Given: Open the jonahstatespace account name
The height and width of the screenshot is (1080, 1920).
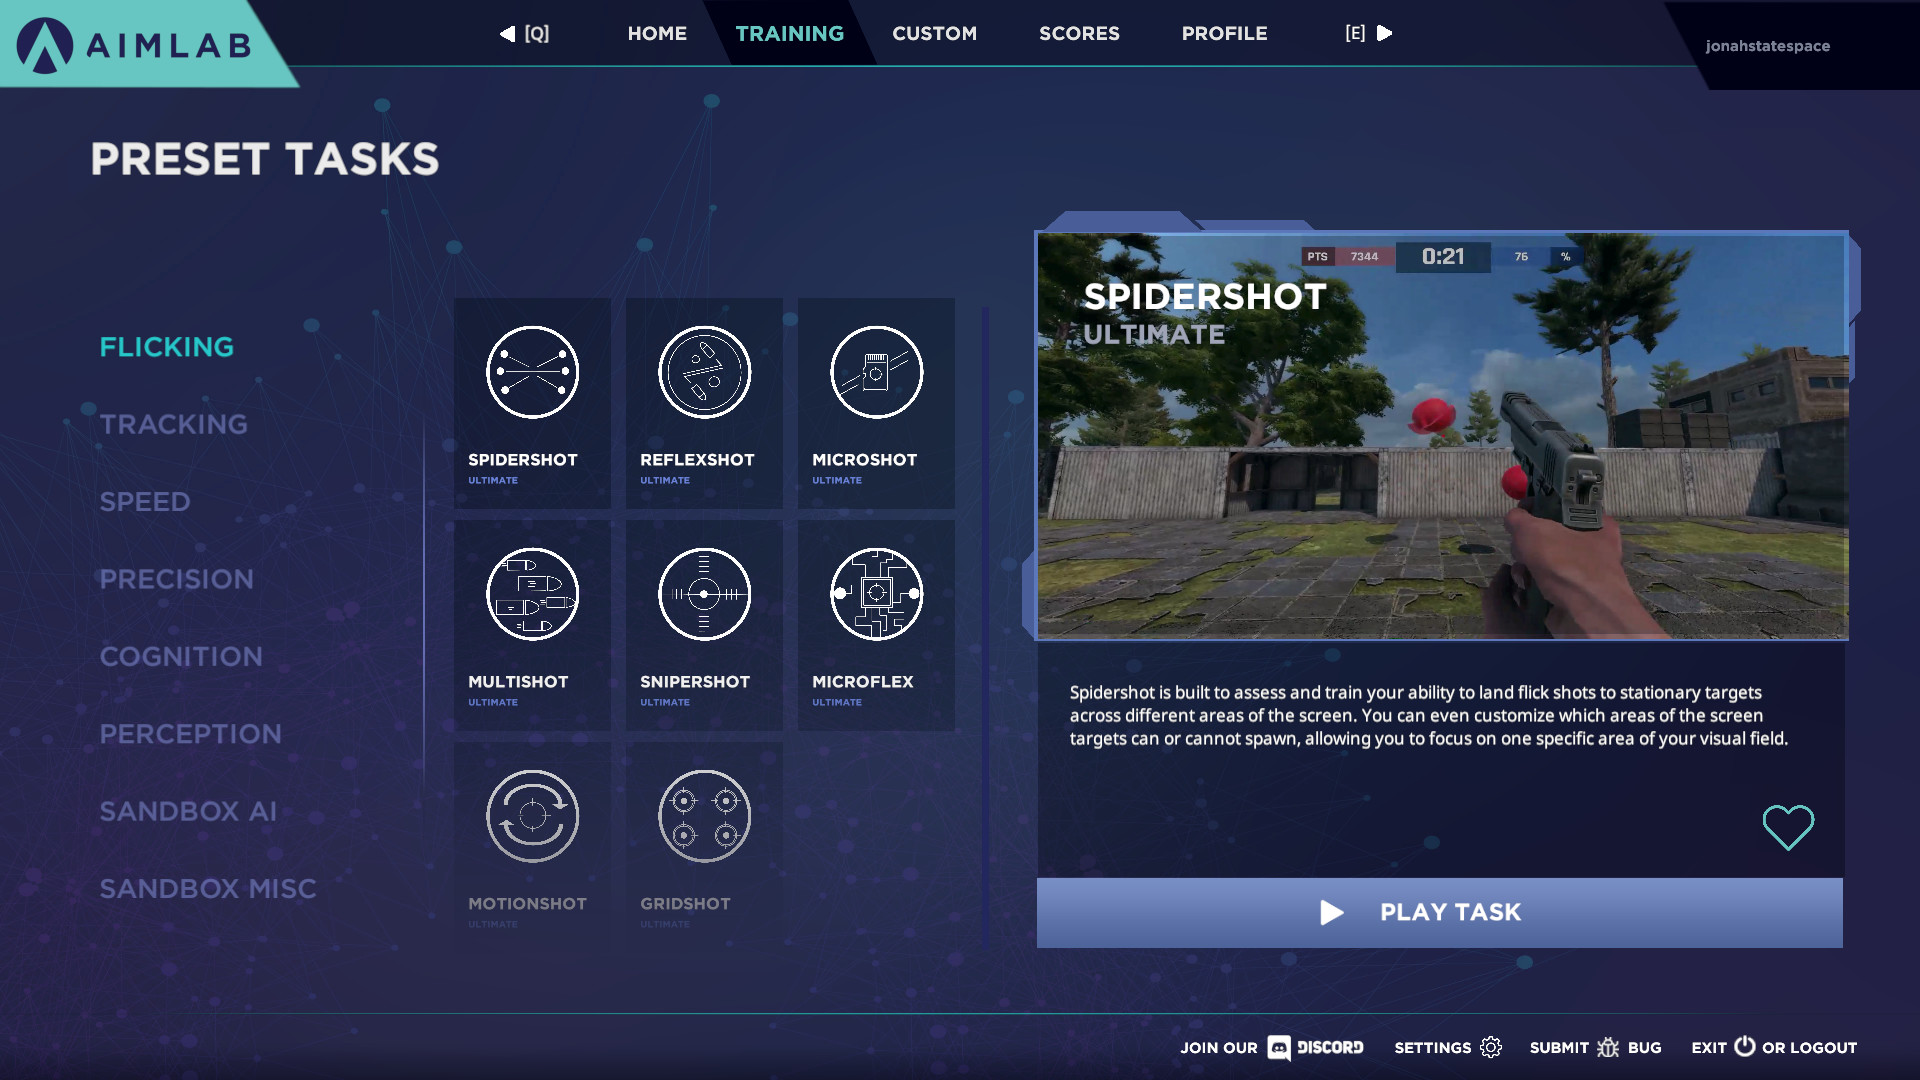Looking at the screenshot, I should pos(1768,46).
